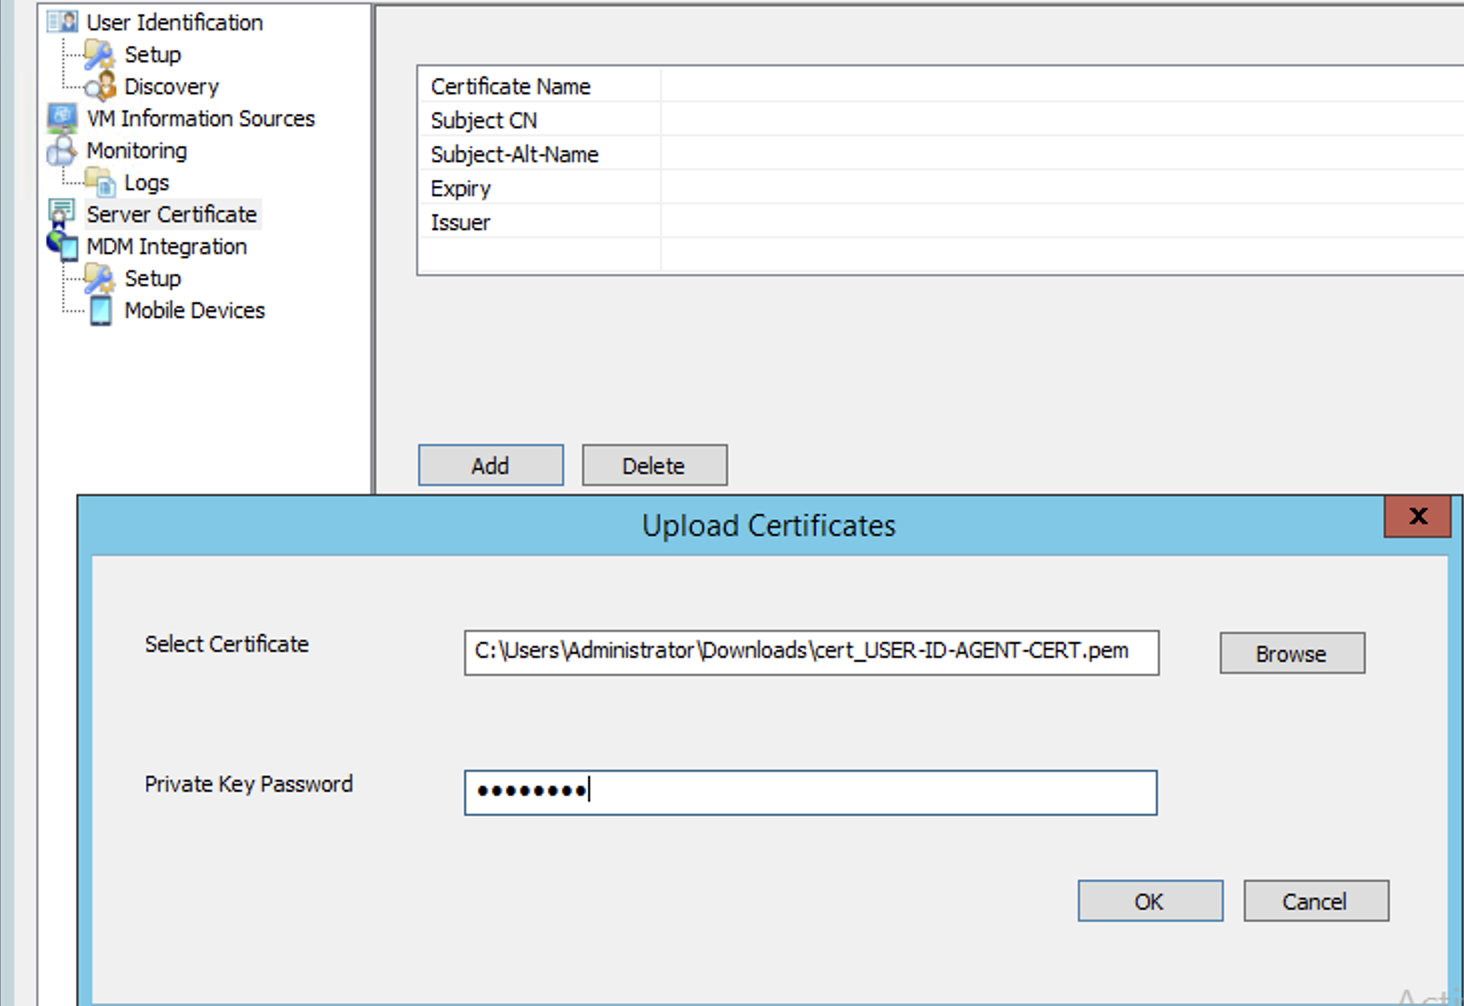The height and width of the screenshot is (1006, 1464).
Task: Select the Discovery icon in the tree
Action: tap(100, 86)
